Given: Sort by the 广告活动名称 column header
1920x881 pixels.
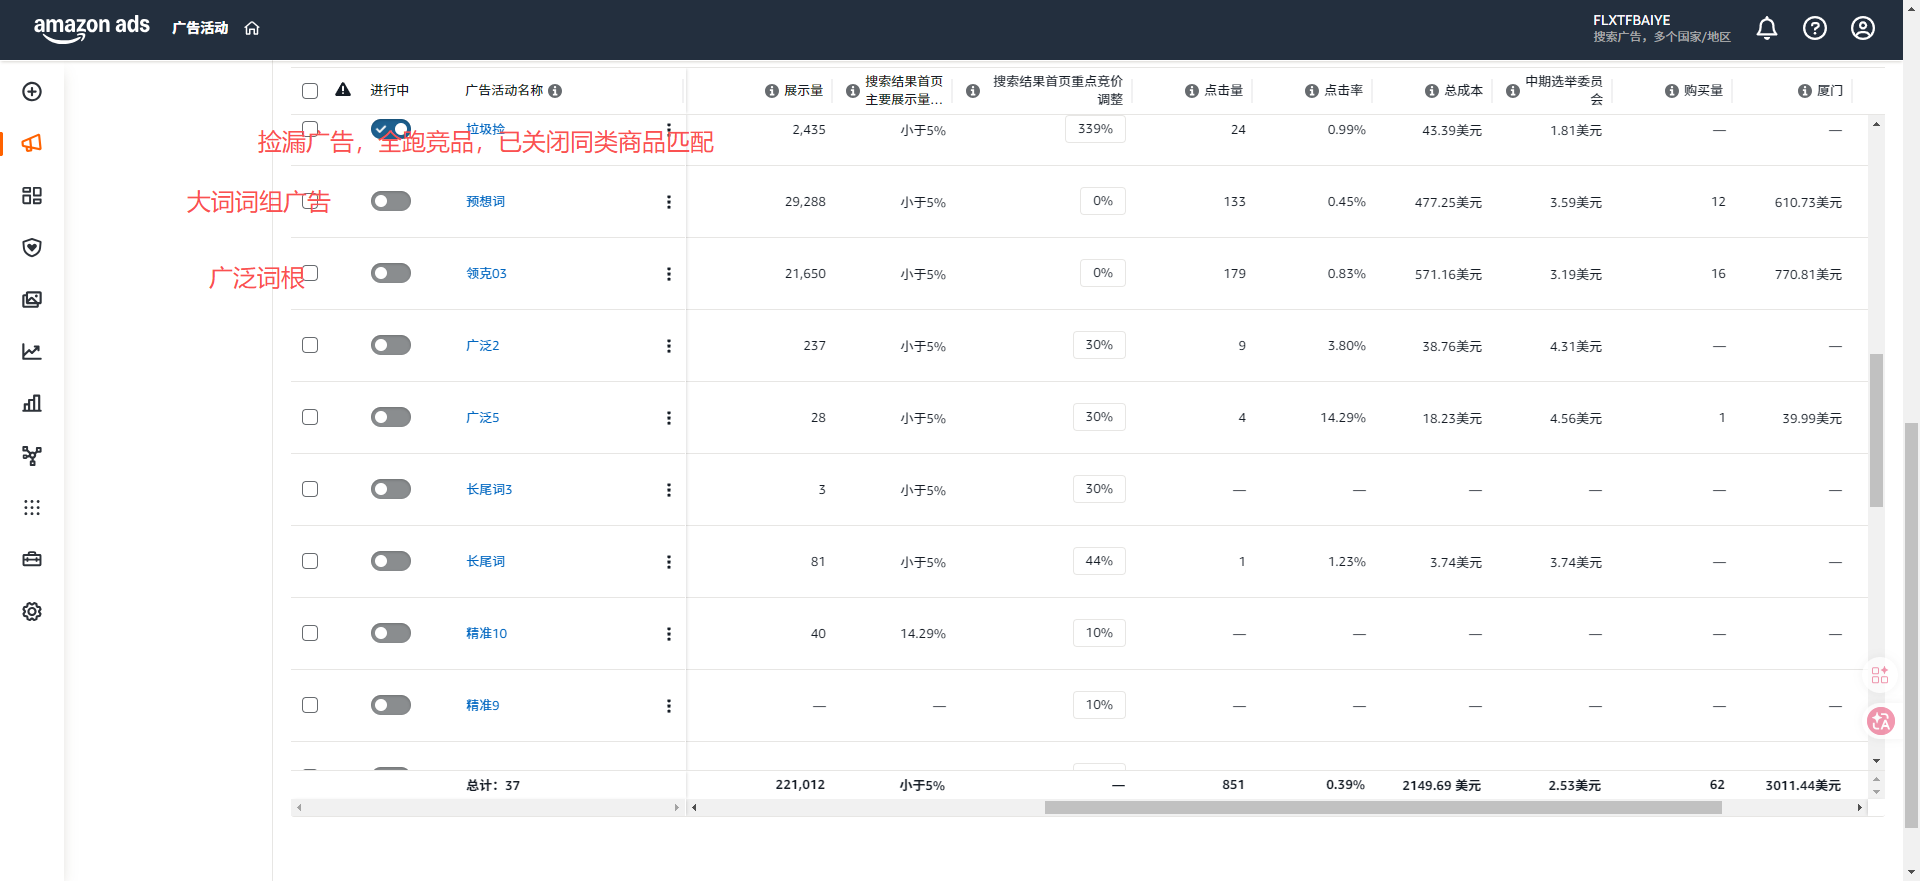Looking at the screenshot, I should coord(504,91).
